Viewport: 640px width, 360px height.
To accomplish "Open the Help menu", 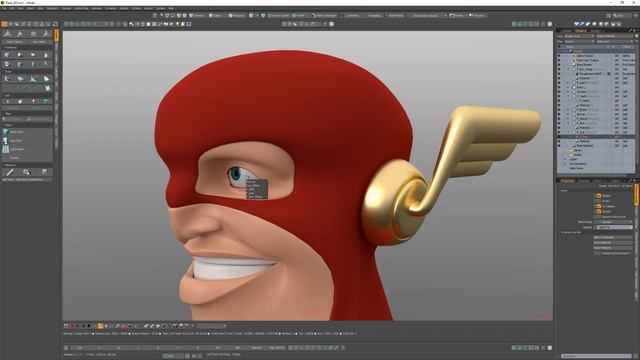I will click(x=171, y=8).
